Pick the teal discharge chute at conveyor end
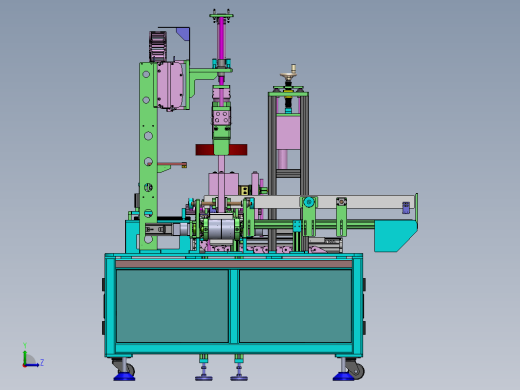The image size is (520, 390). pyautogui.click(x=396, y=236)
